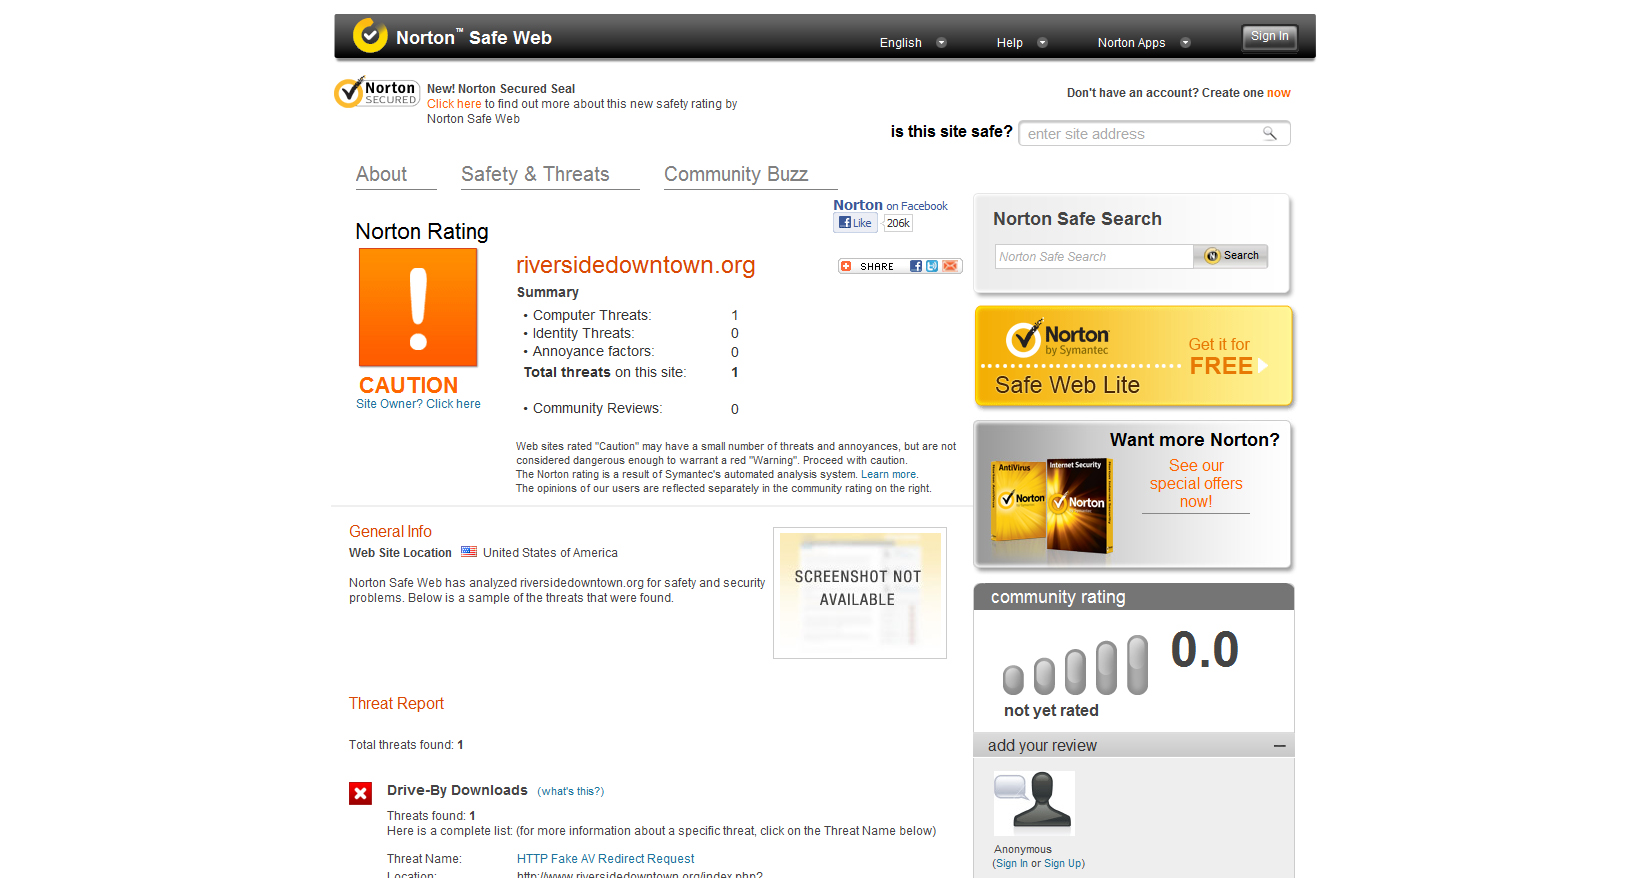Screen dimensions: 1638x878
Task: Click the Norton Secured seal badge
Action: tap(376, 93)
